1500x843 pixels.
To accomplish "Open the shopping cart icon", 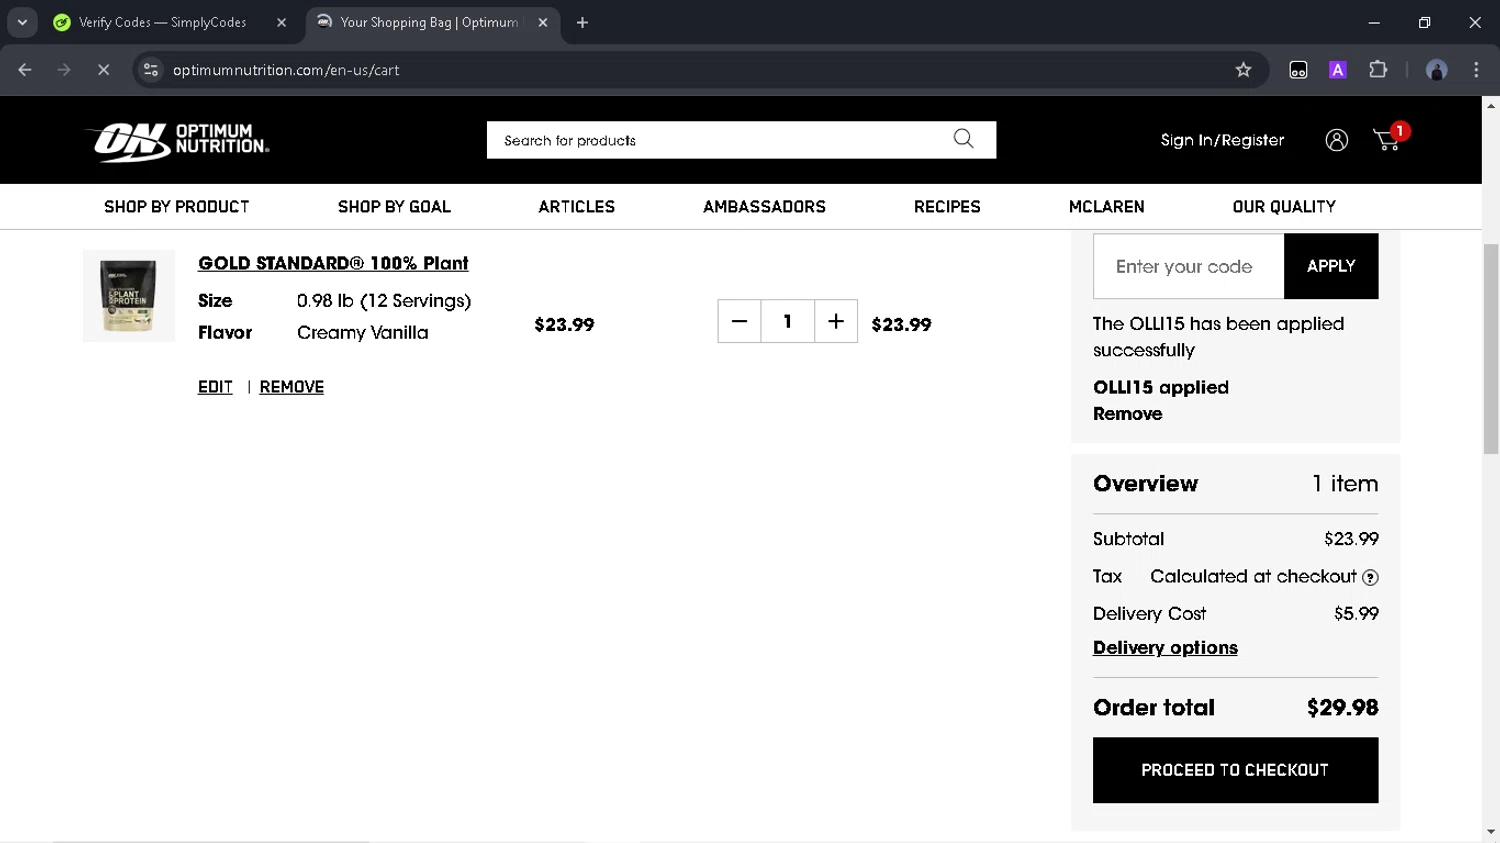I will click(1388, 140).
